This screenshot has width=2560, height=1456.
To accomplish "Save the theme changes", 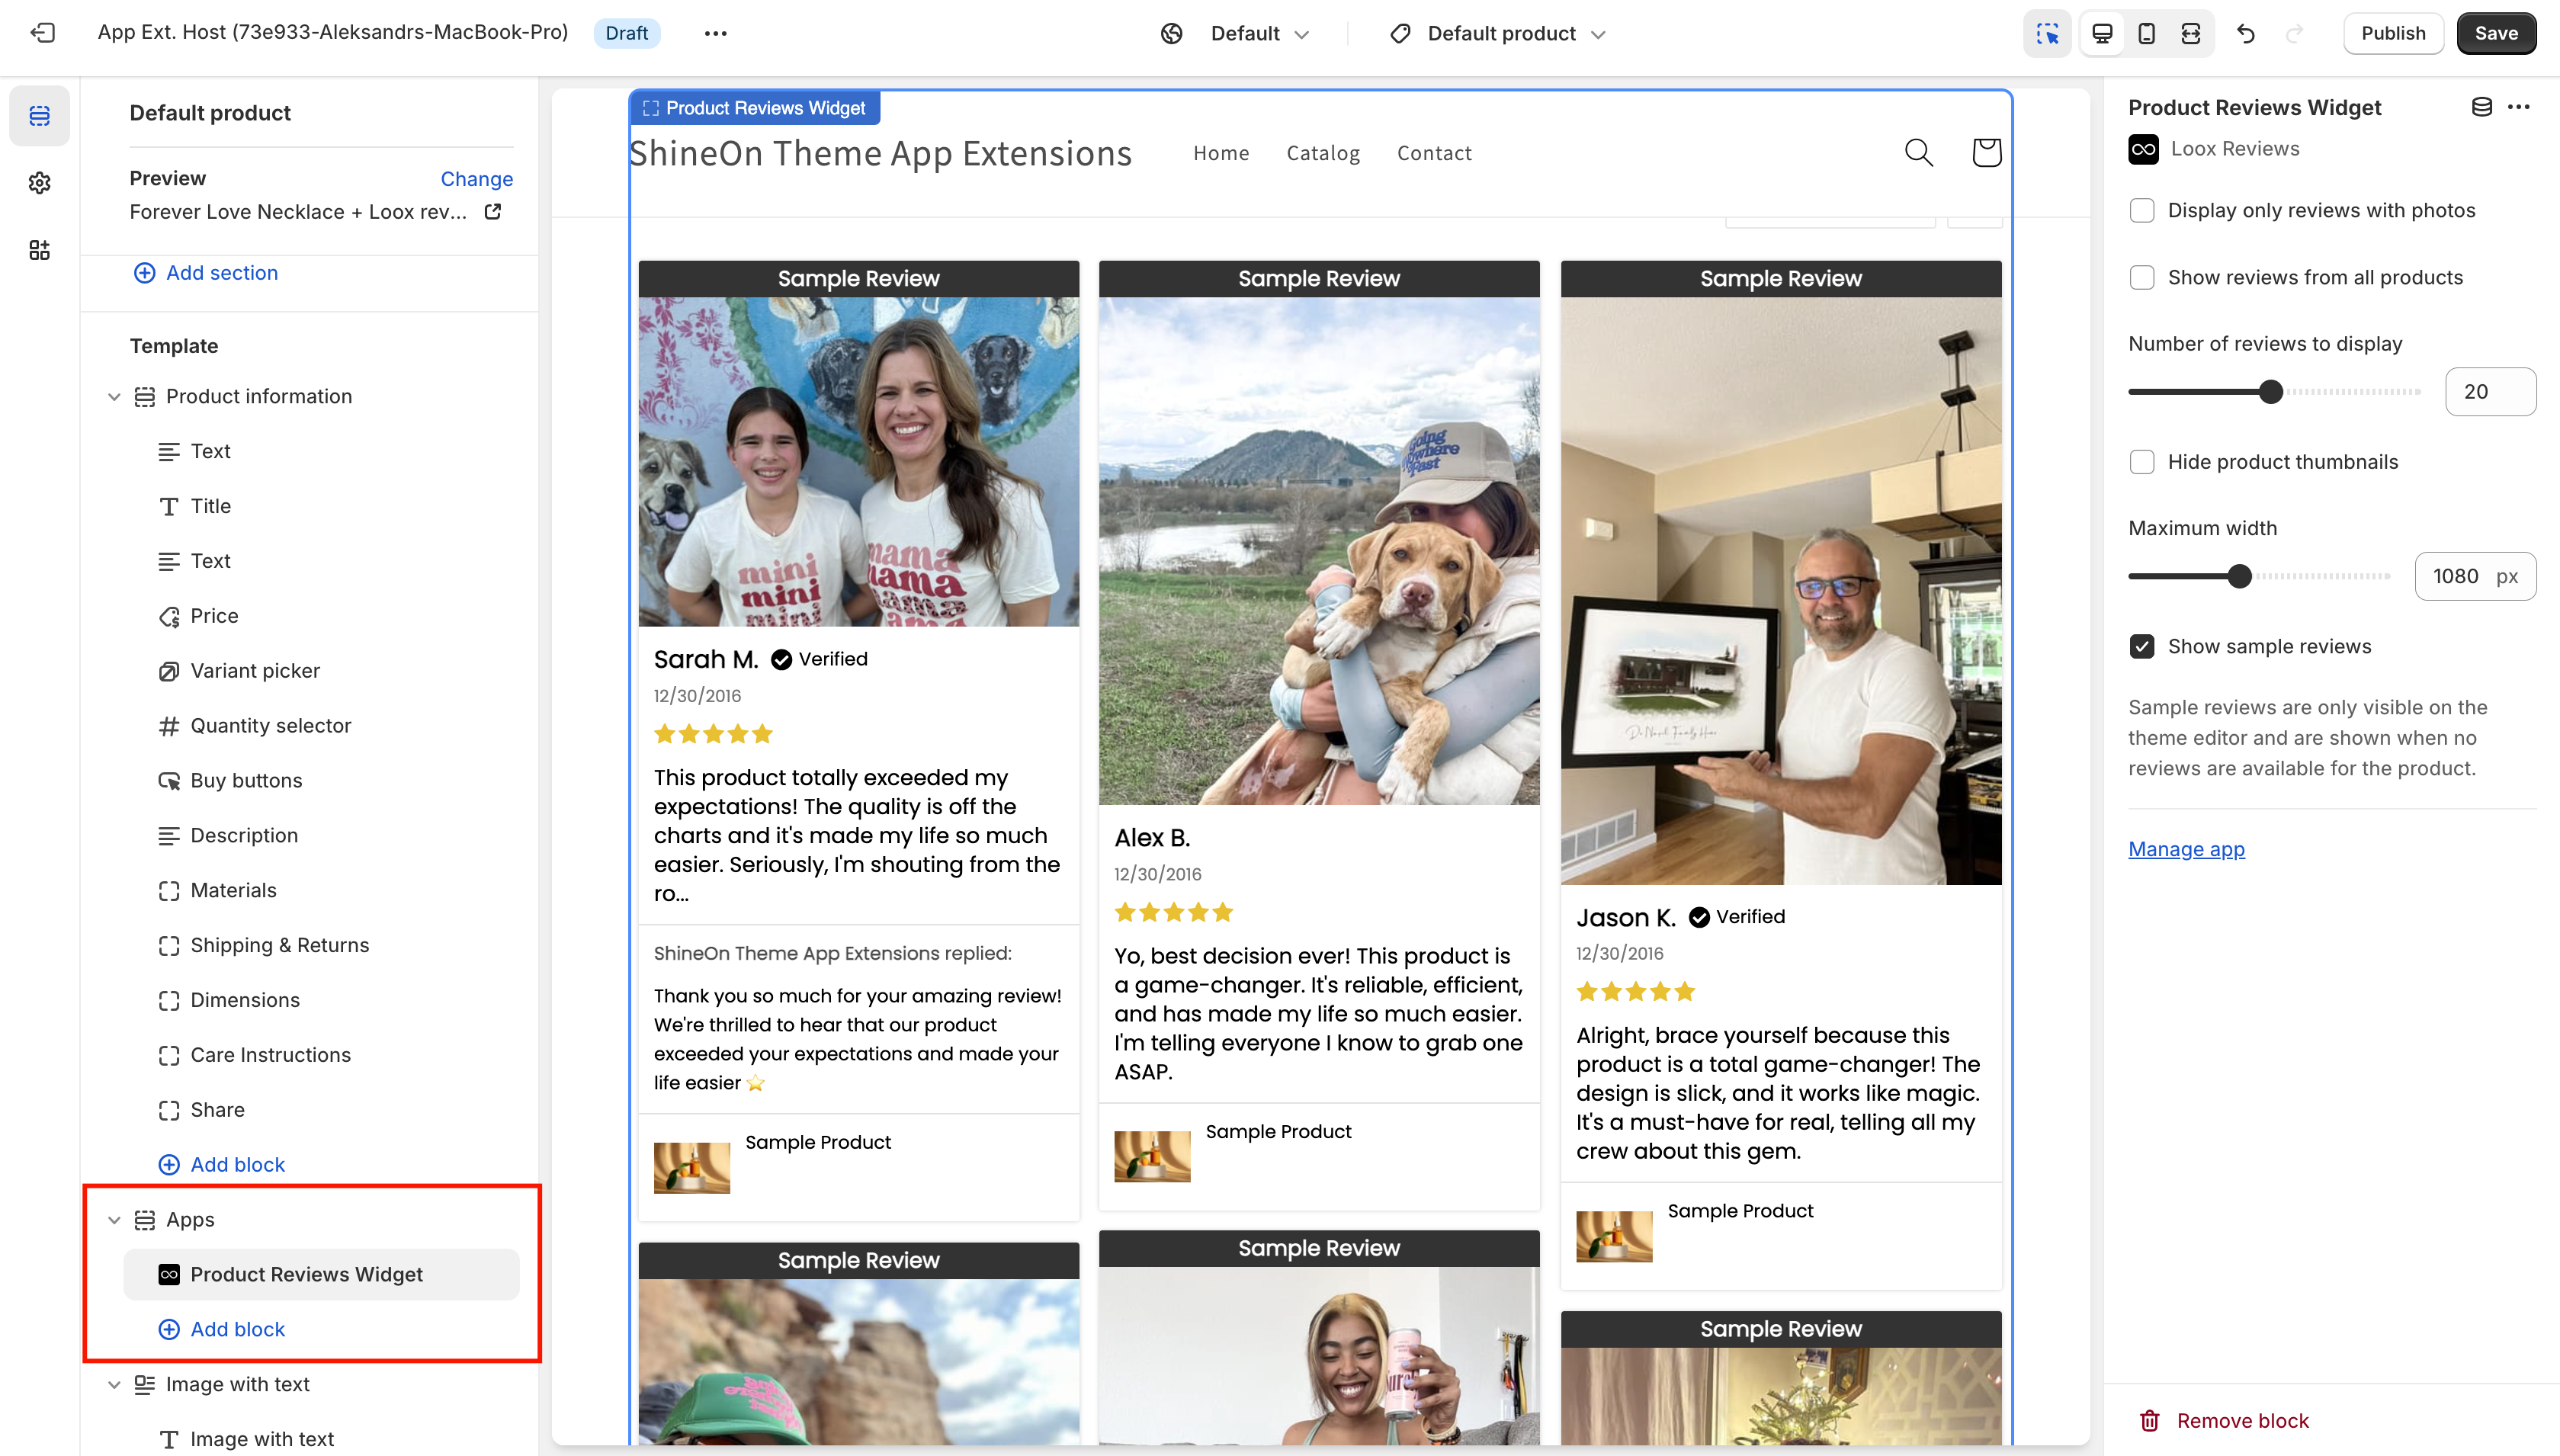I will [x=2496, y=33].
